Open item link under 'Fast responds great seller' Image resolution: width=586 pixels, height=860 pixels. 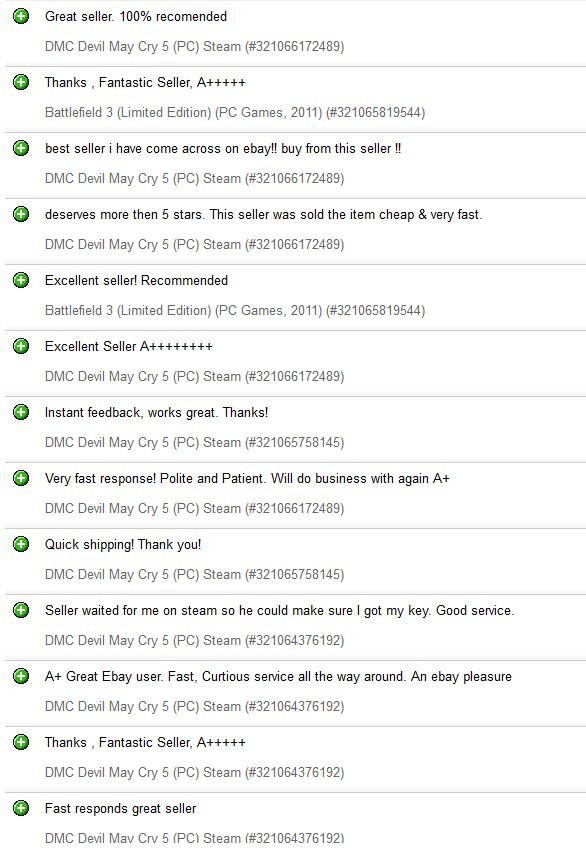tap(194, 838)
